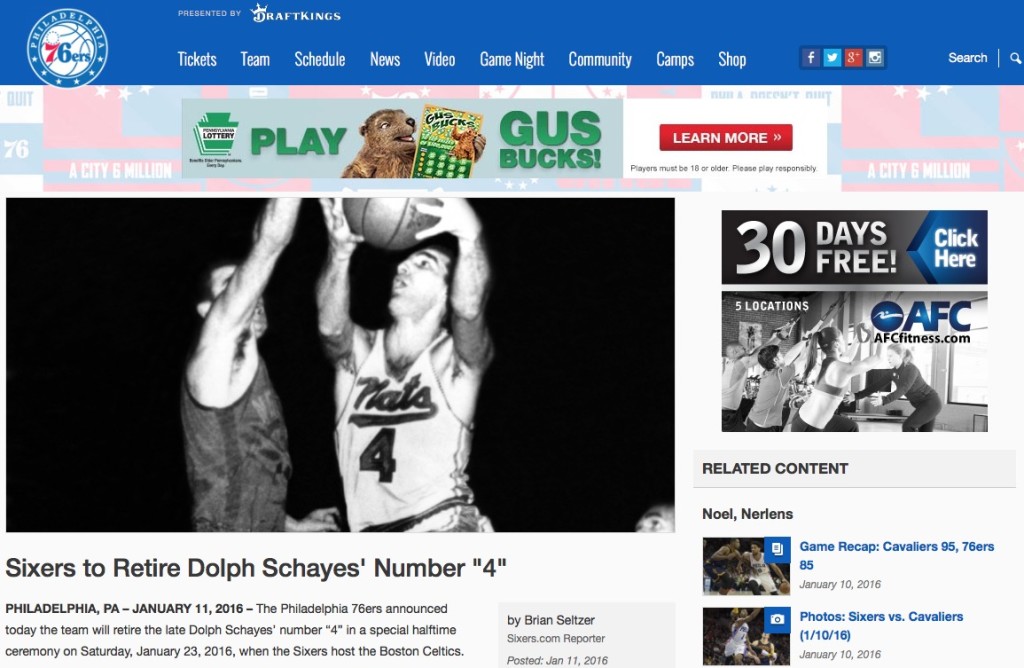Viewport: 1024px width, 668px height.
Task: Click the Game Recap article thumbnail
Action: coord(746,566)
